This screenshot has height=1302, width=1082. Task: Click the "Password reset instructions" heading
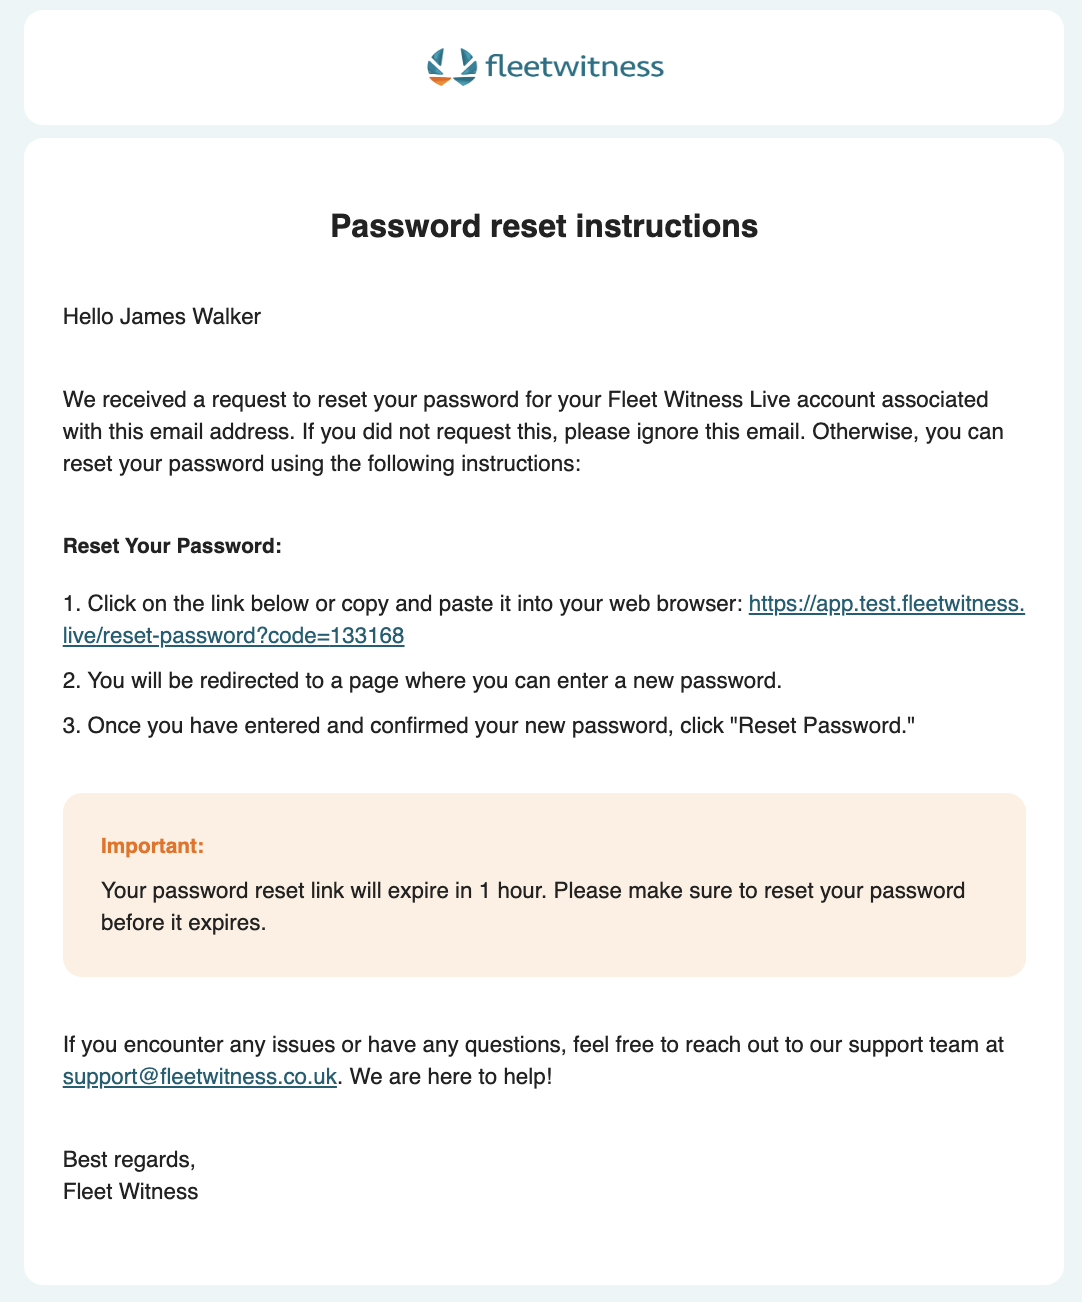coord(544,226)
